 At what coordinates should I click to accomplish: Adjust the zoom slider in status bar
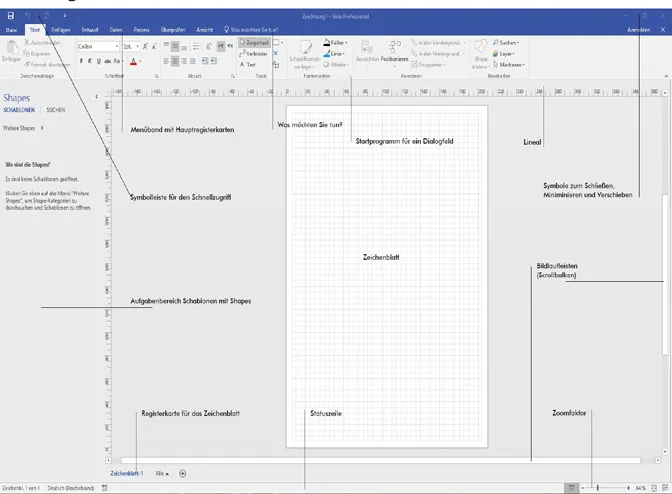coord(598,488)
